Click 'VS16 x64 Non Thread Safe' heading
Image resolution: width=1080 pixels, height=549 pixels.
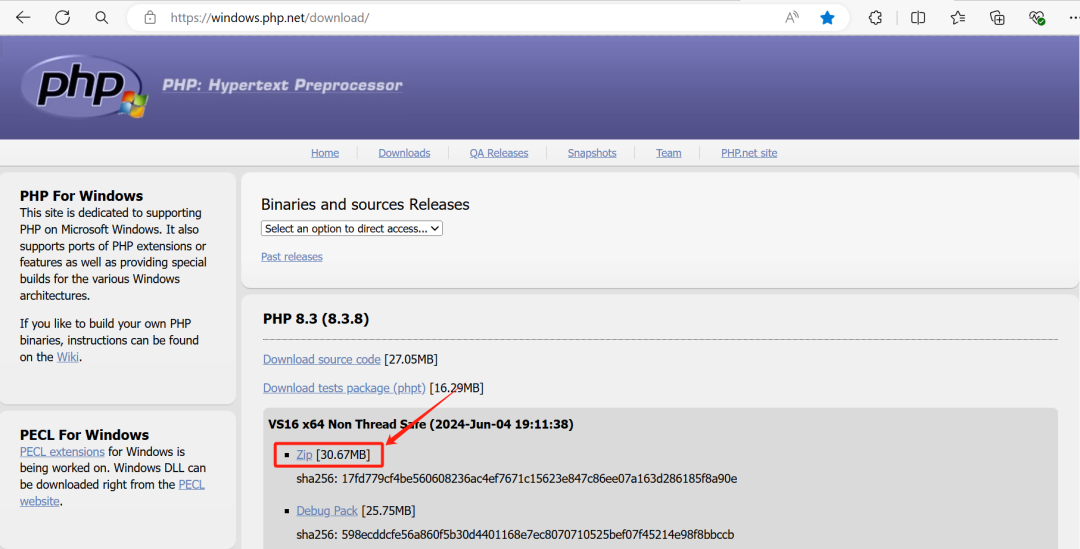click(421, 424)
